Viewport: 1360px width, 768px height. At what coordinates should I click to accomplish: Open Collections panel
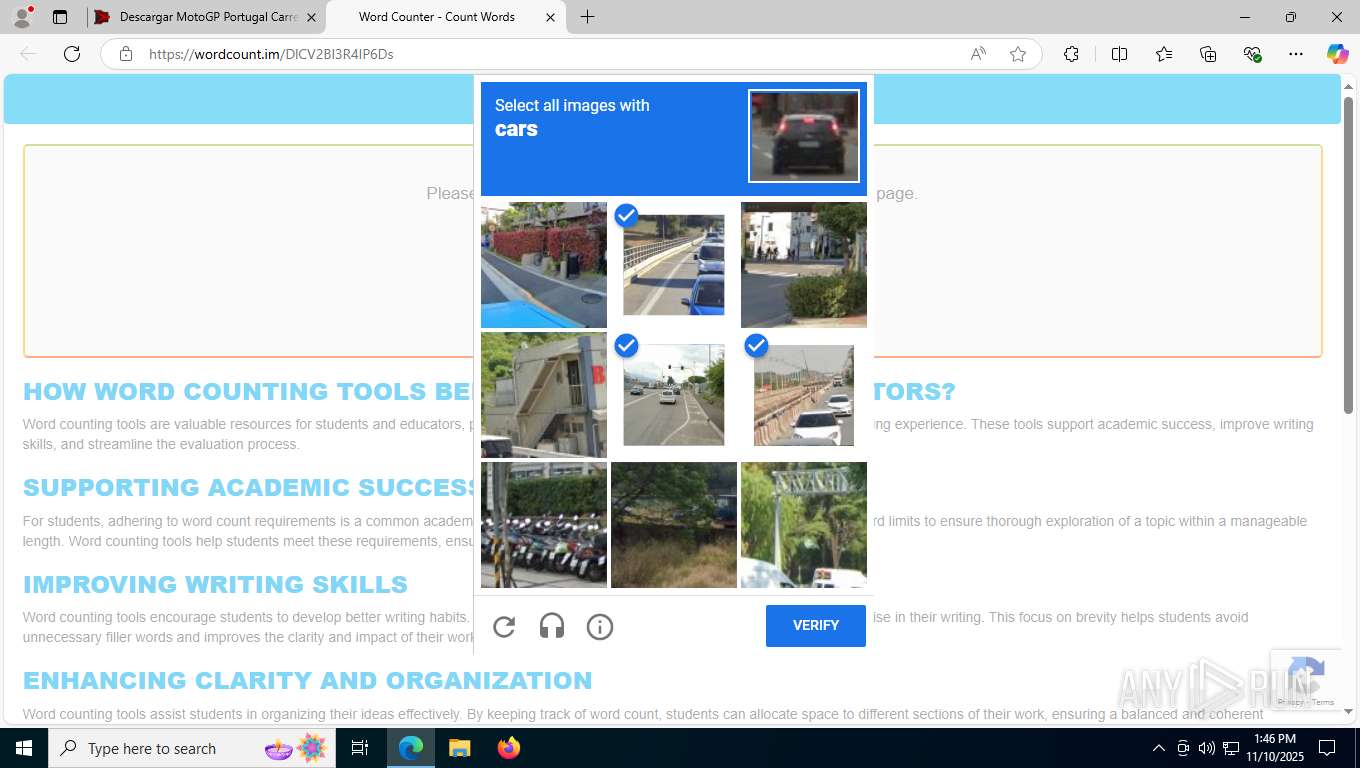[1208, 54]
